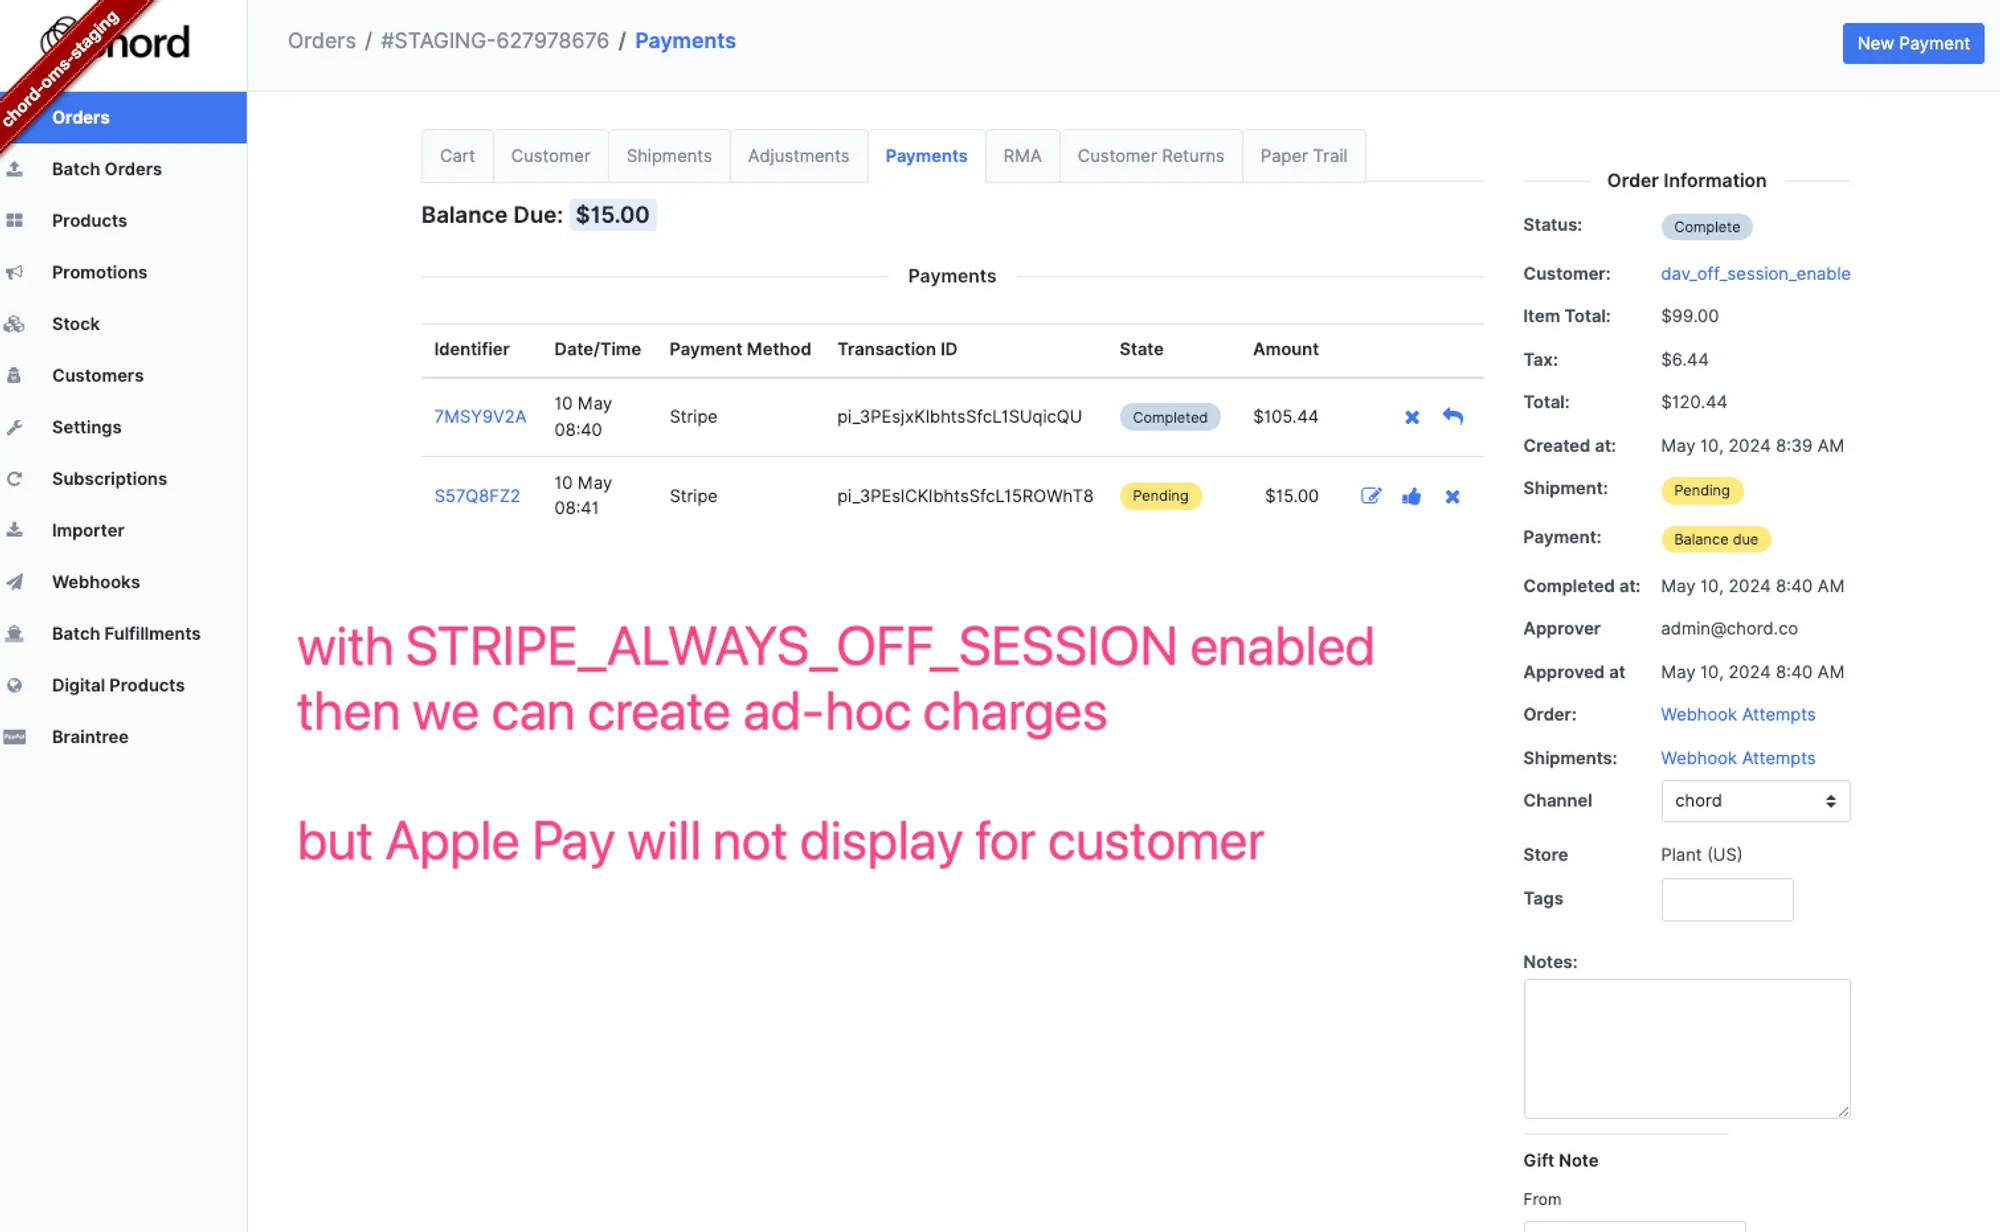Image resolution: width=2000 pixels, height=1232 pixels.
Task: Select Orders in the sidebar menu
Action: point(123,117)
